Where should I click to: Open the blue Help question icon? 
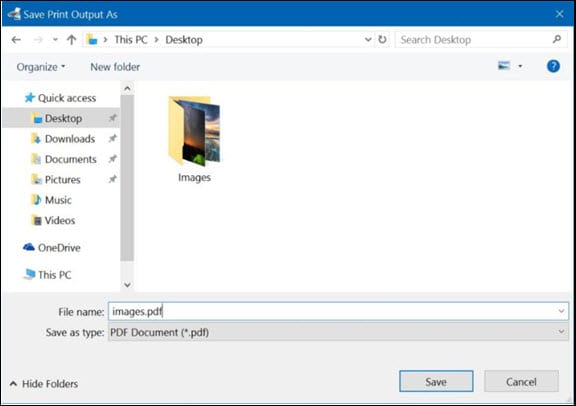click(x=553, y=67)
